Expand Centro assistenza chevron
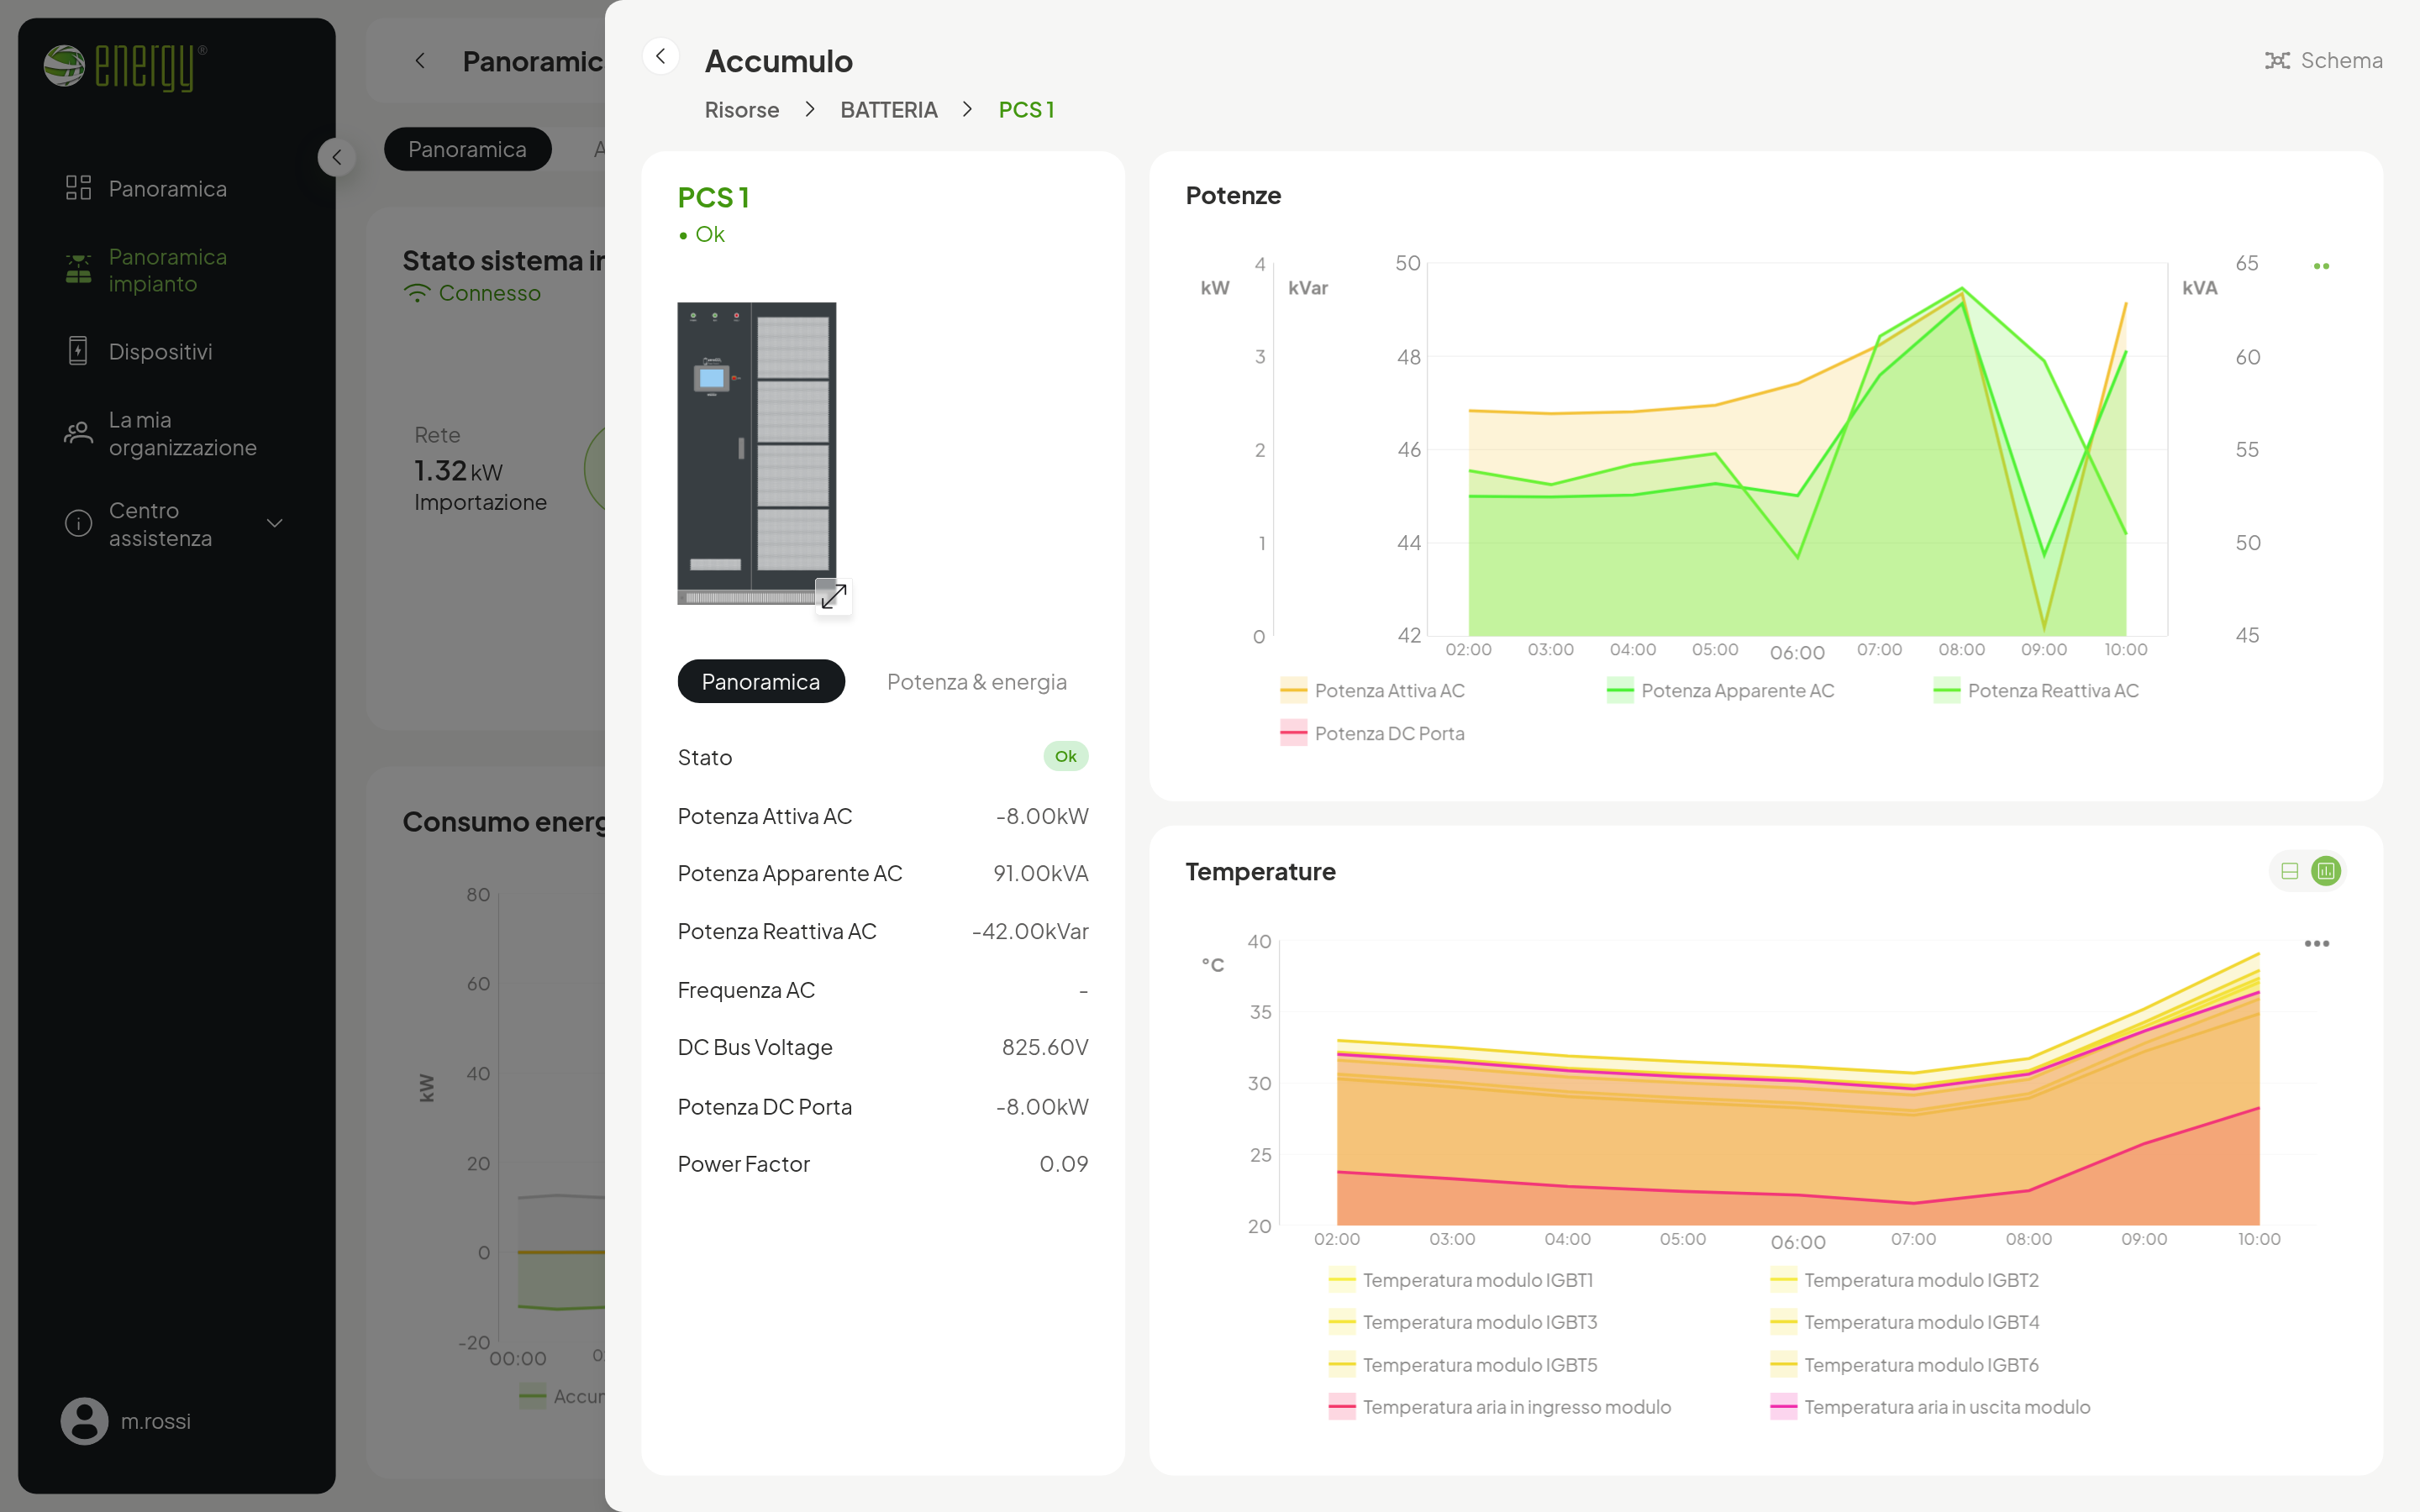Viewport: 2420px width, 1512px height. coord(274,524)
